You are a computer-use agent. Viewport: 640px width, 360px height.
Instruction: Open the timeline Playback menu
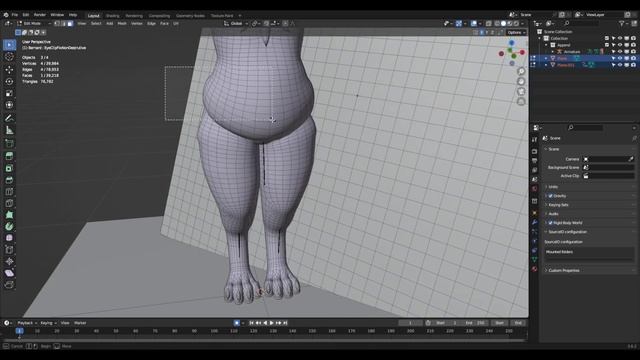(x=27, y=323)
